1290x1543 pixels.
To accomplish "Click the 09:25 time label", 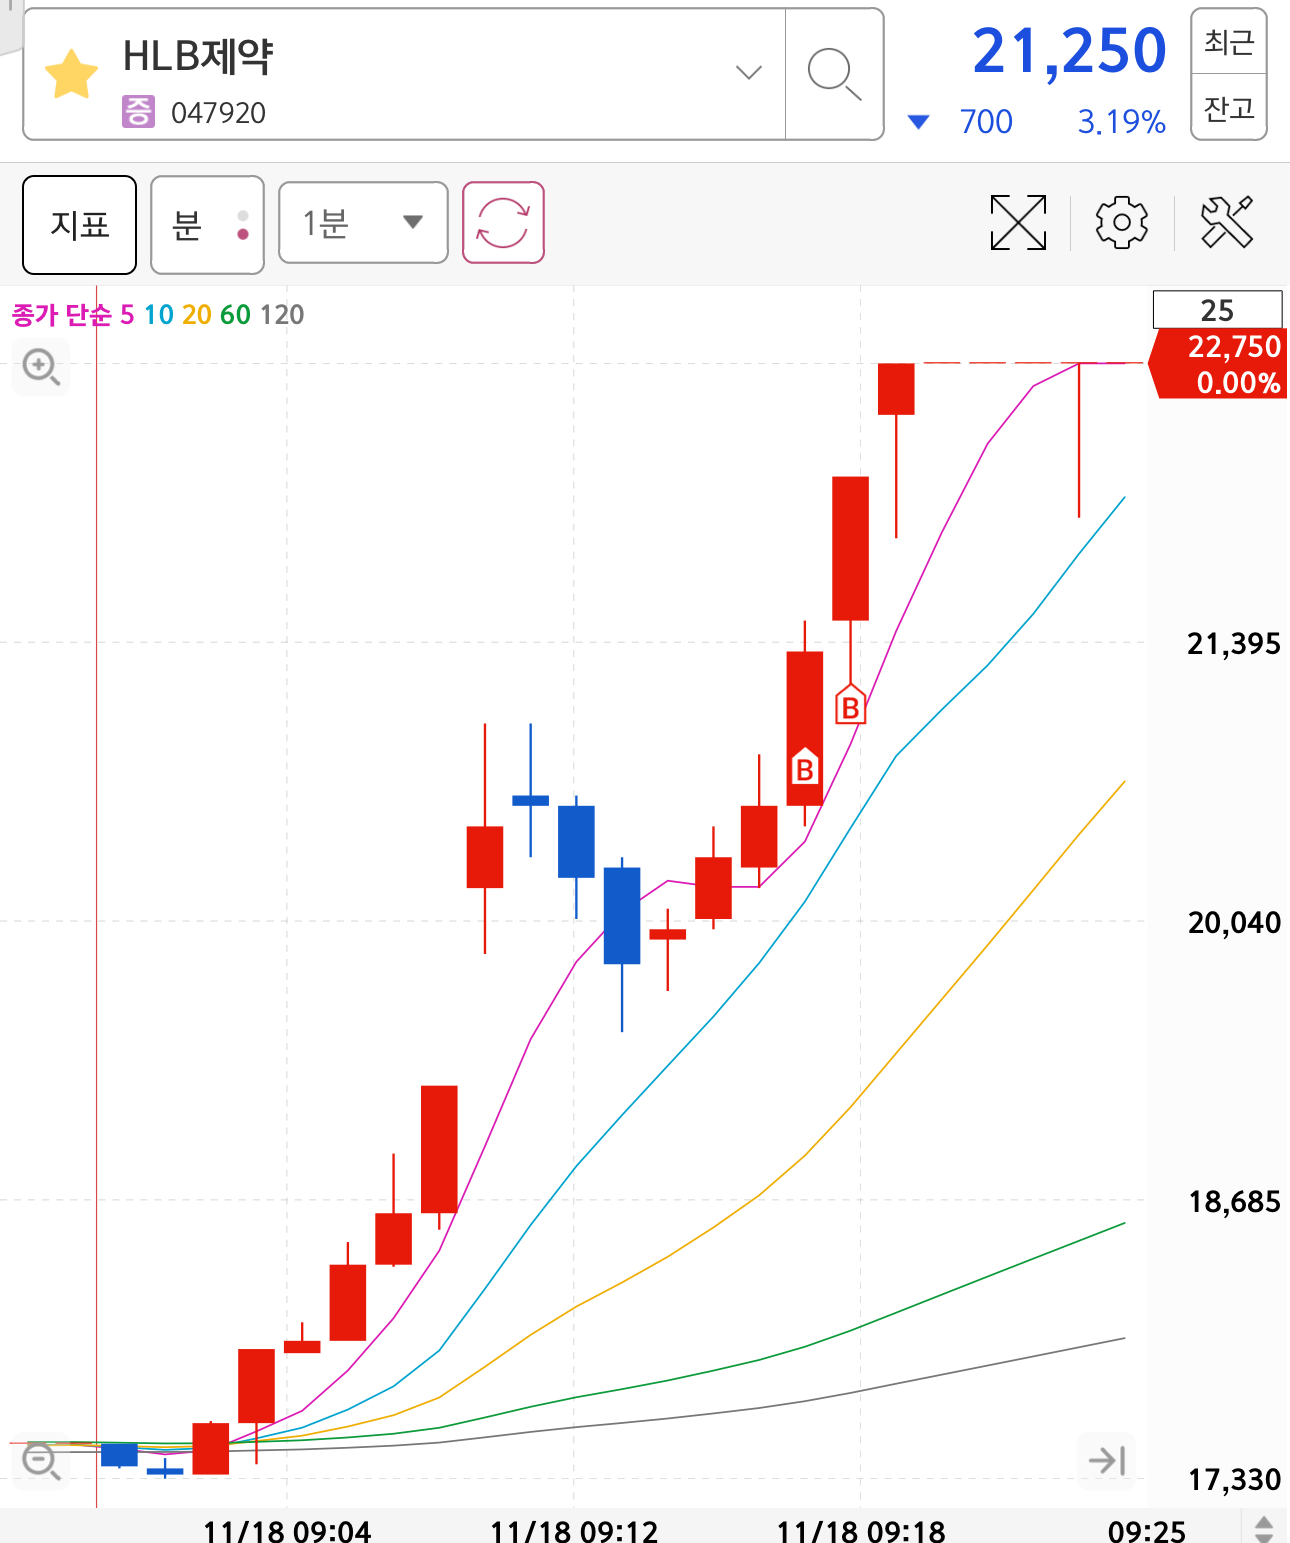I will click(x=1147, y=1530).
